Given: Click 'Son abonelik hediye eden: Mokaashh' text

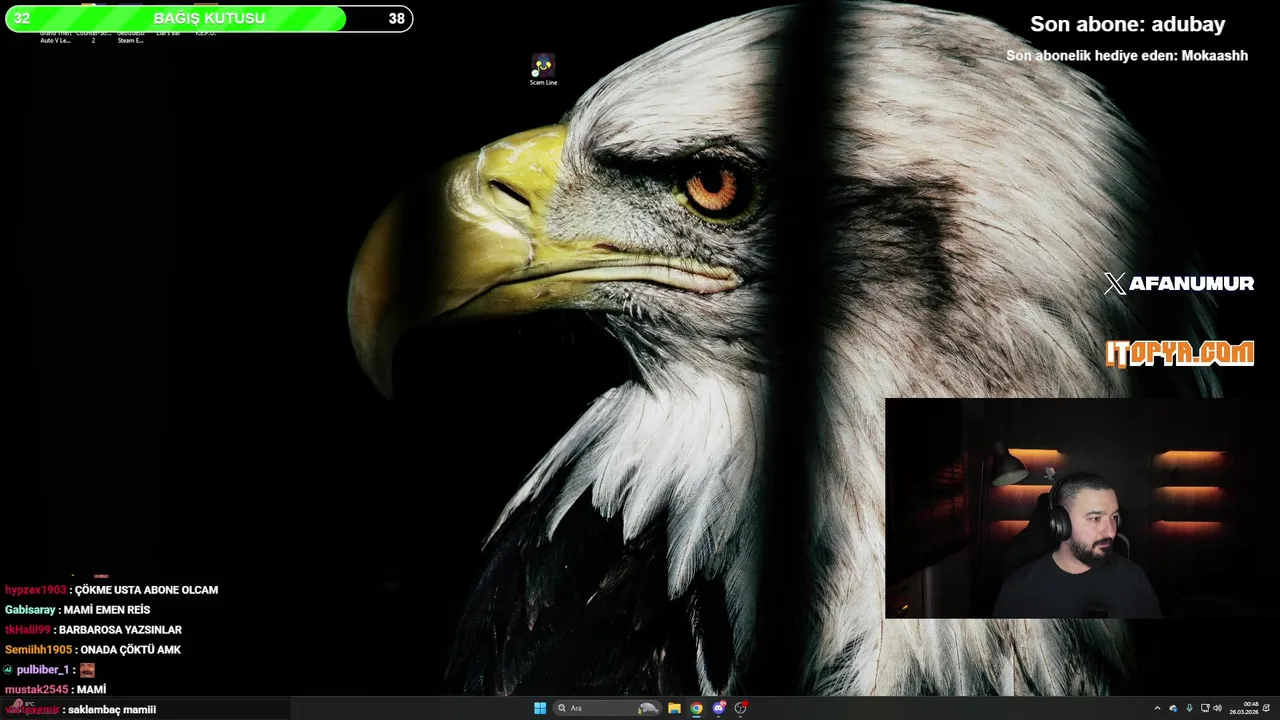Looking at the screenshot, I should pos(1127,56).
